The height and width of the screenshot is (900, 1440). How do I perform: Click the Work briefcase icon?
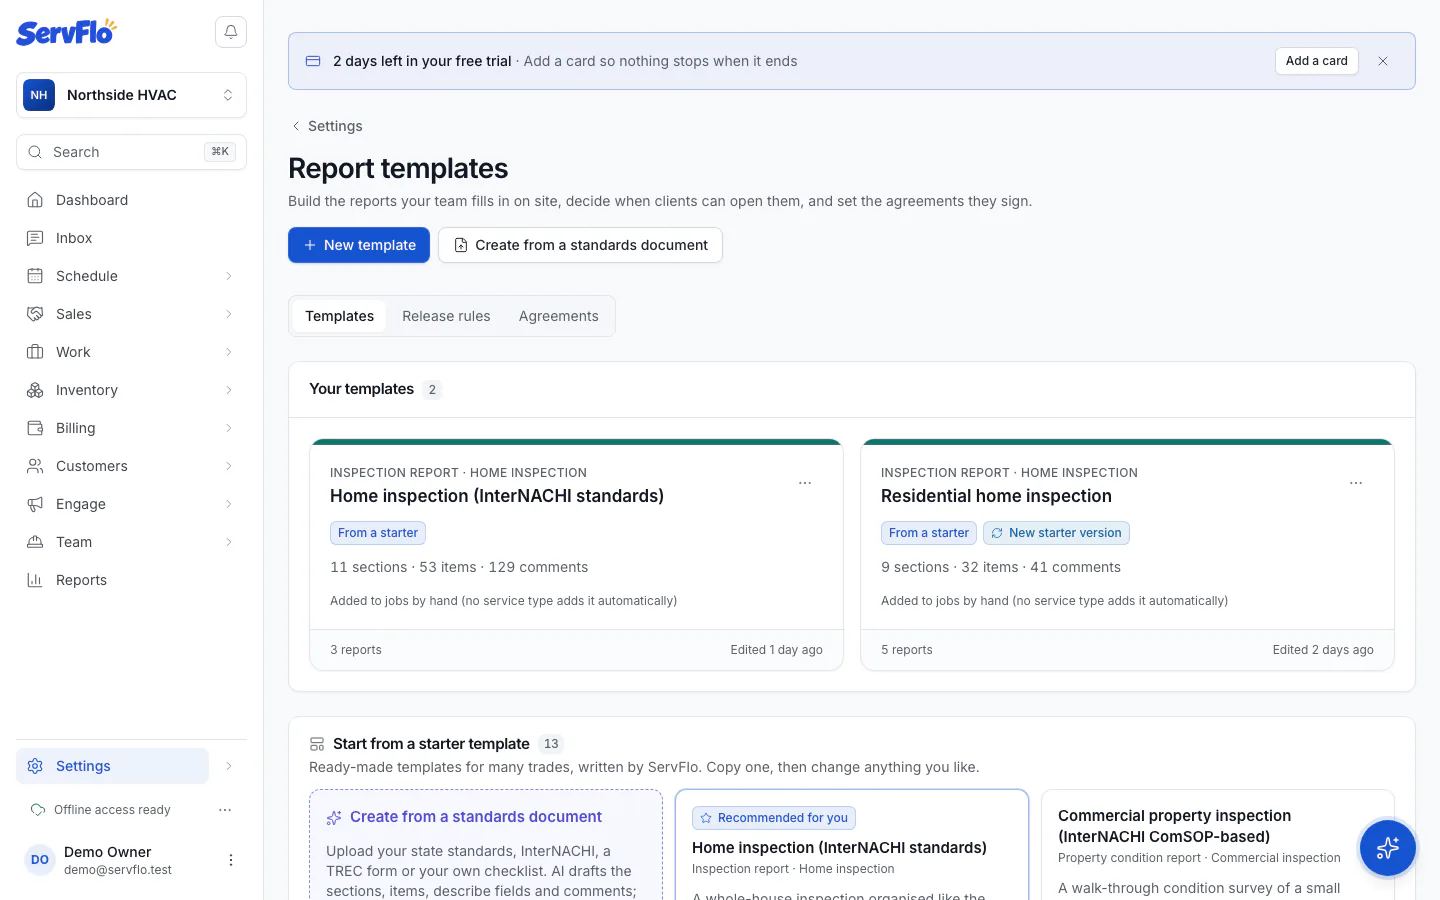[35, 352]
